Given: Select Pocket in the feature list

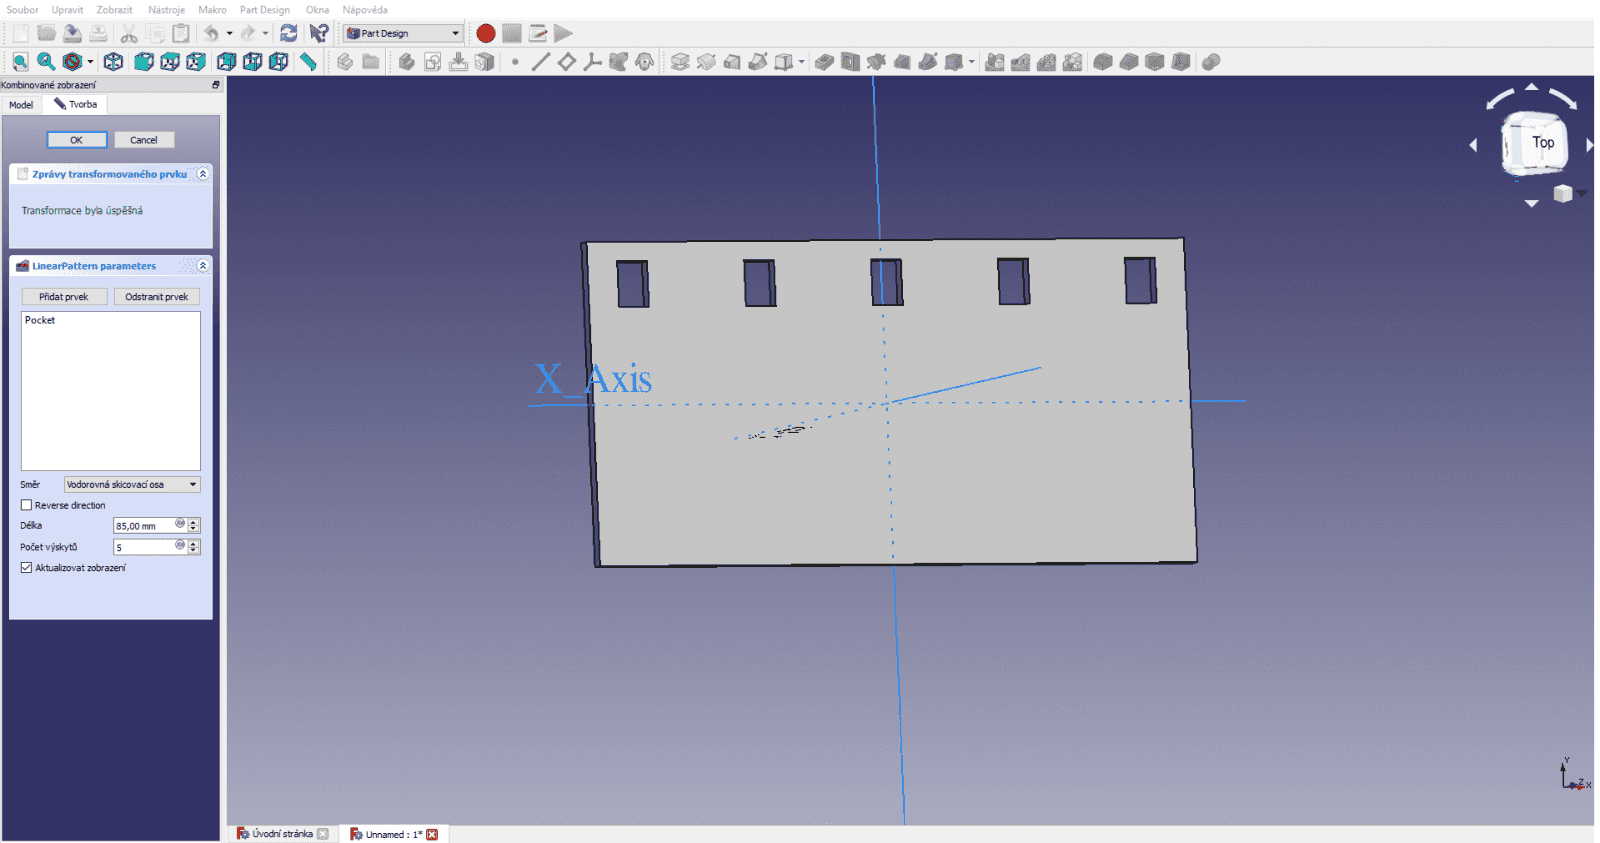Looking at the screenshot, I should 41,320.
